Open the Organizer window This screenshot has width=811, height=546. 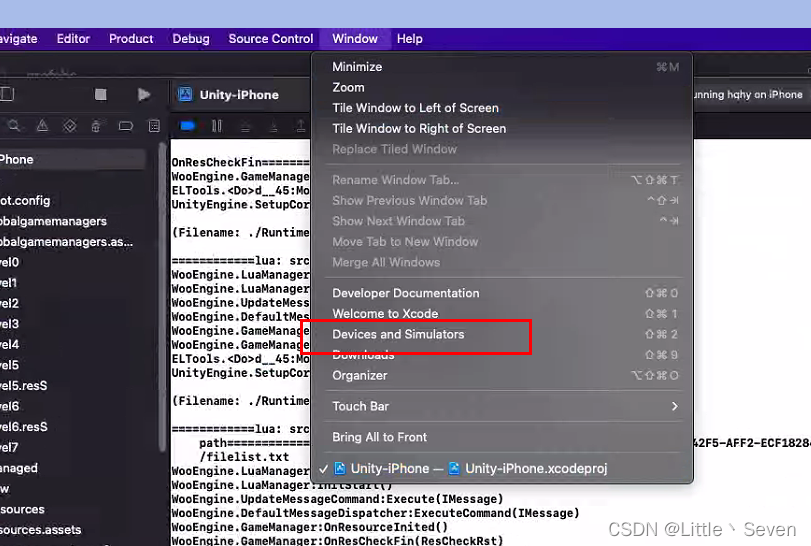(502, 376)
